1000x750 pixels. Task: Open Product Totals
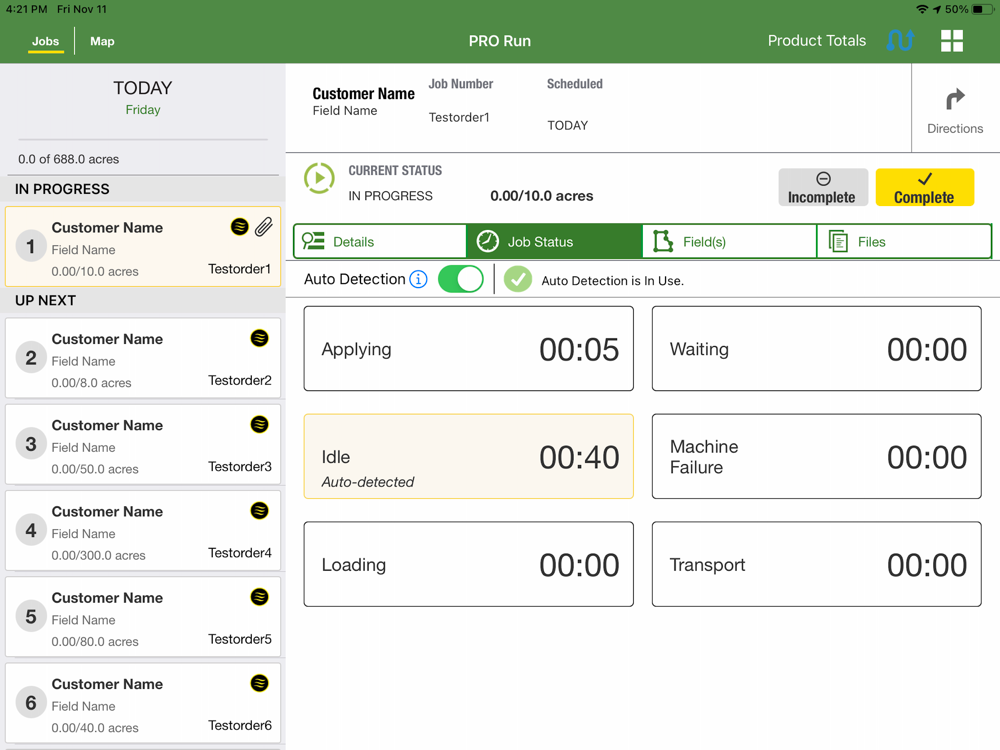(x=816, y=41)
